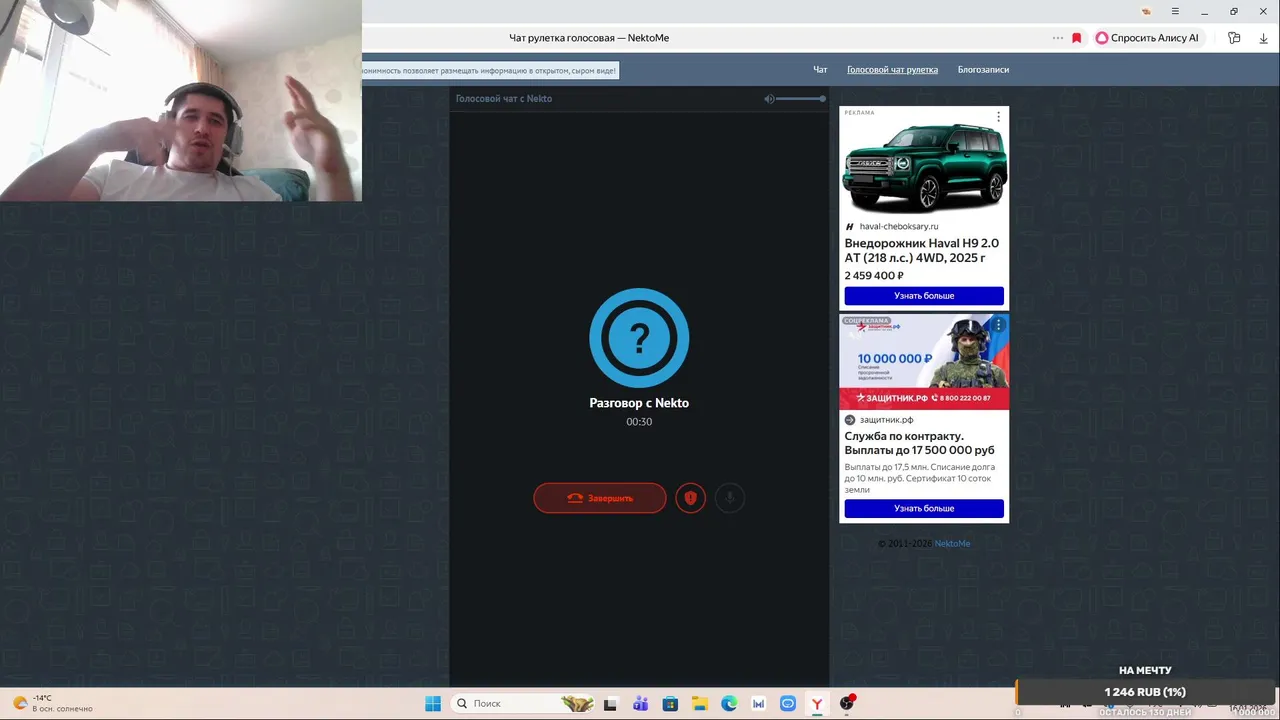
Task: Open the green Haval SUV image
Action: click(x=924, y=167)
